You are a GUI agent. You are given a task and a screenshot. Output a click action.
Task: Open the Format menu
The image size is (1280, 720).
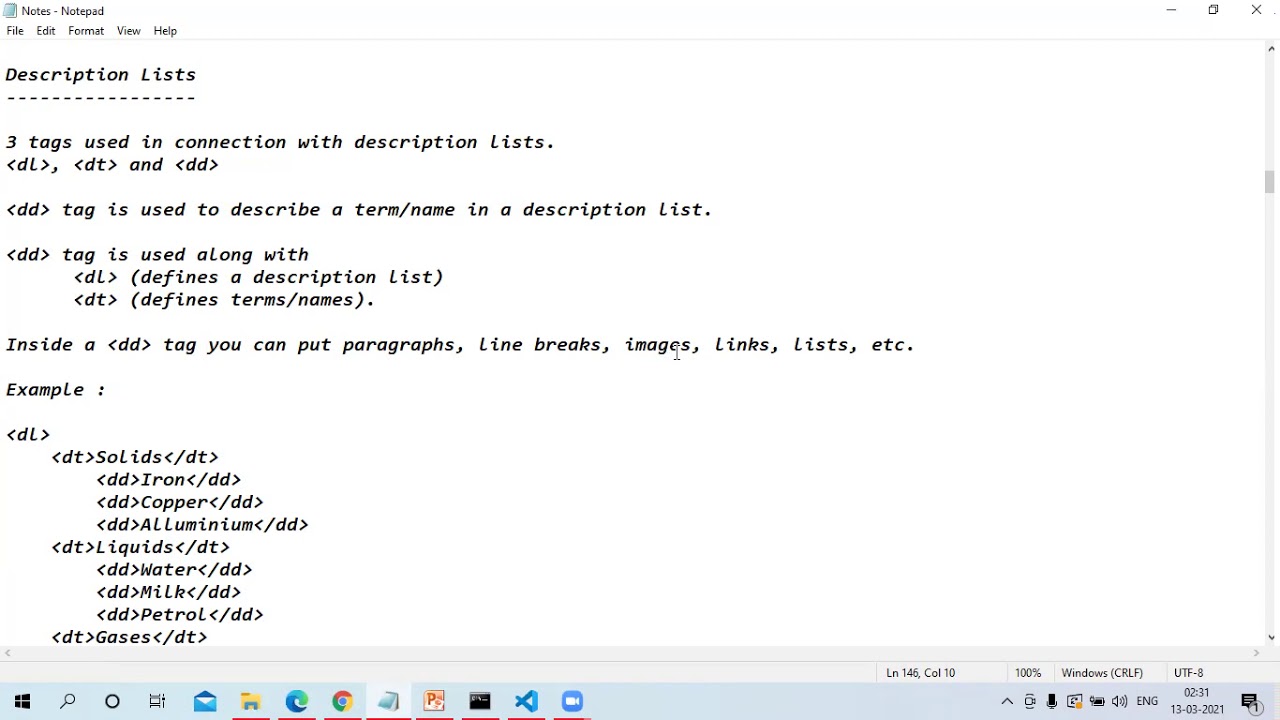coord(86,31)
